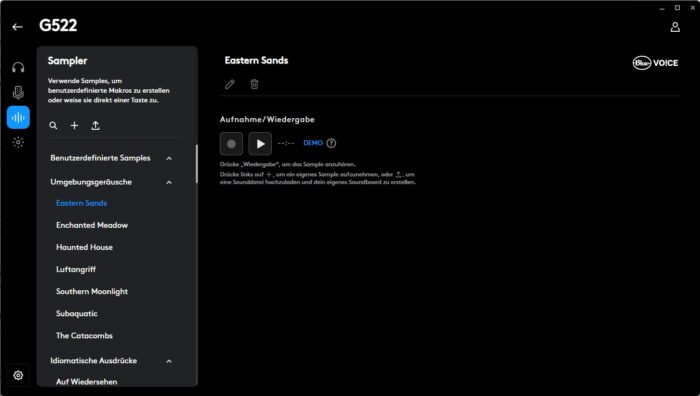Select the Subaquatic sample
The image size is (700, 396).
coord(77,313)
